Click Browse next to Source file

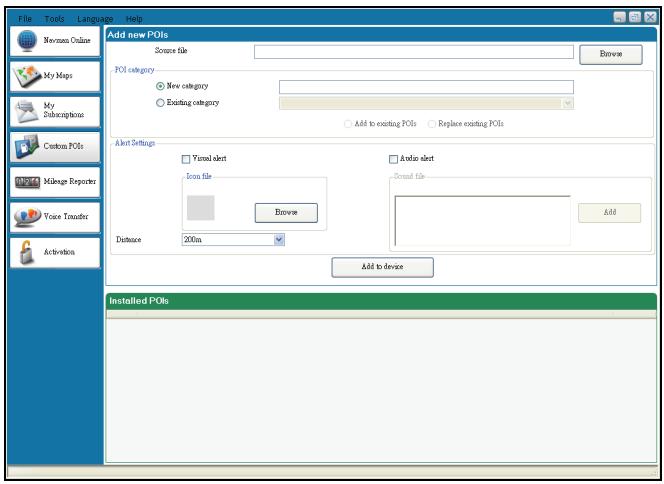(611, 54)
